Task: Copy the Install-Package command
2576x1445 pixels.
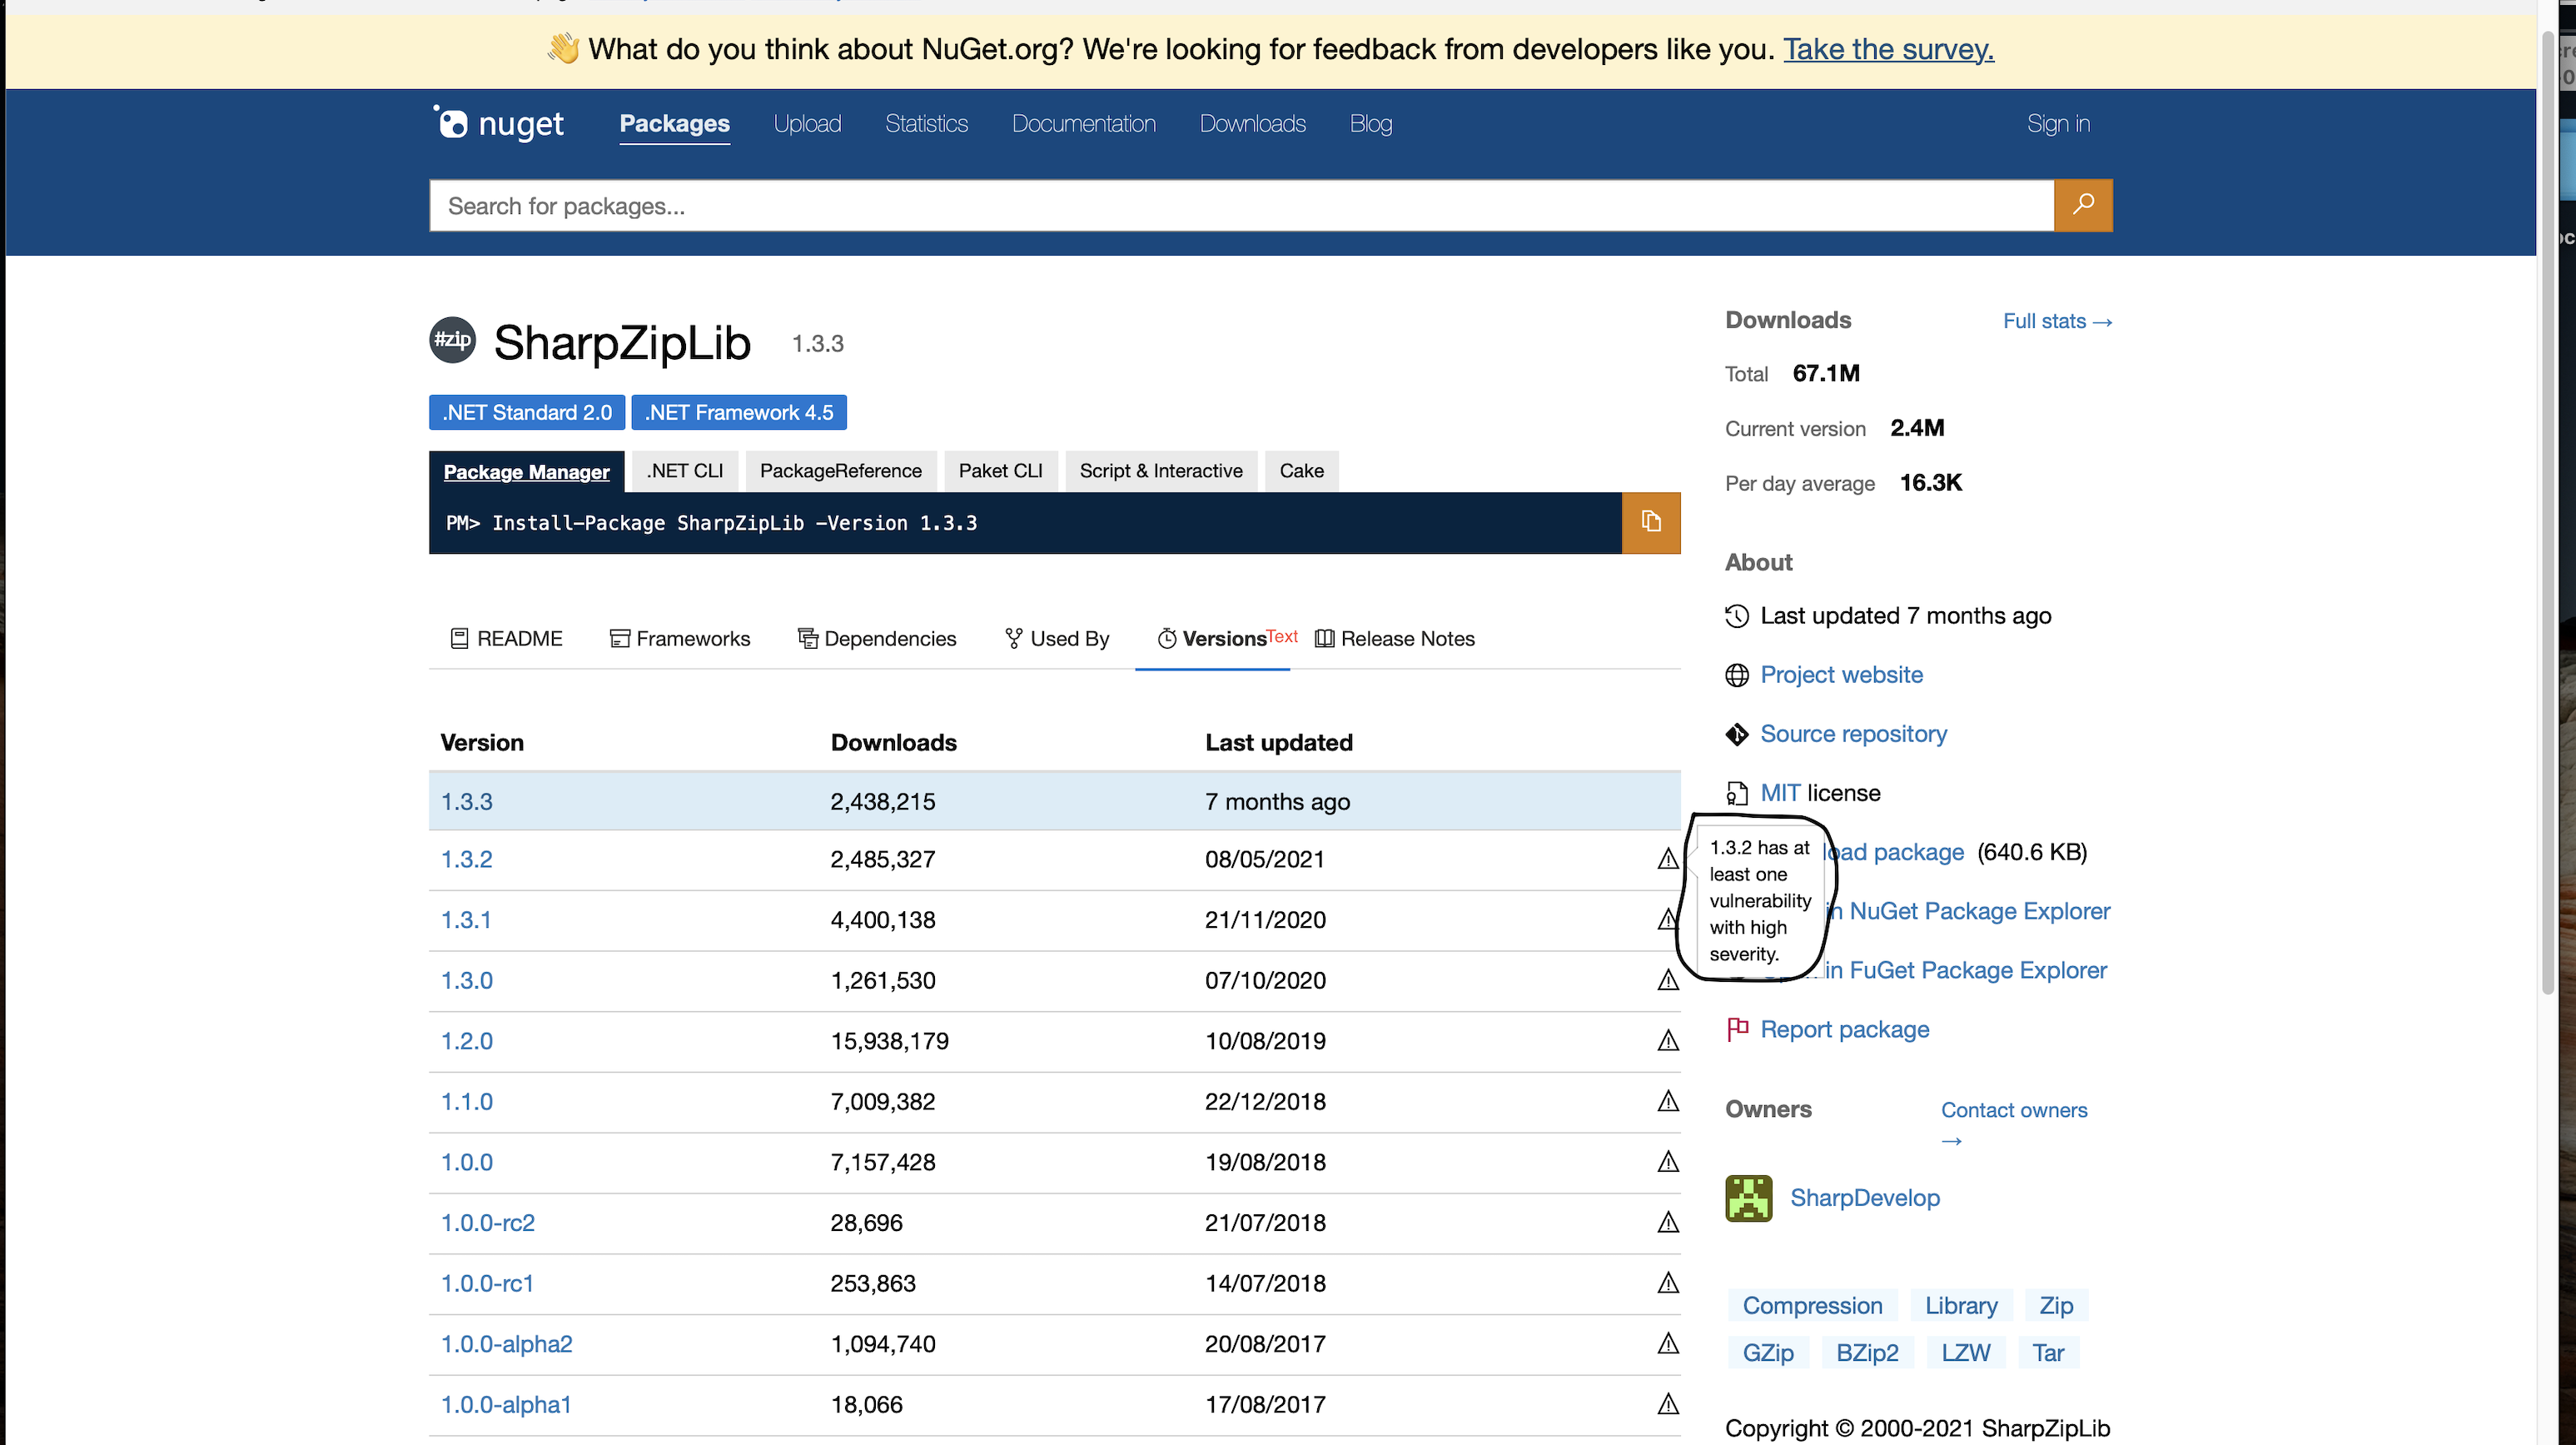Action: tap(1650, 522)
